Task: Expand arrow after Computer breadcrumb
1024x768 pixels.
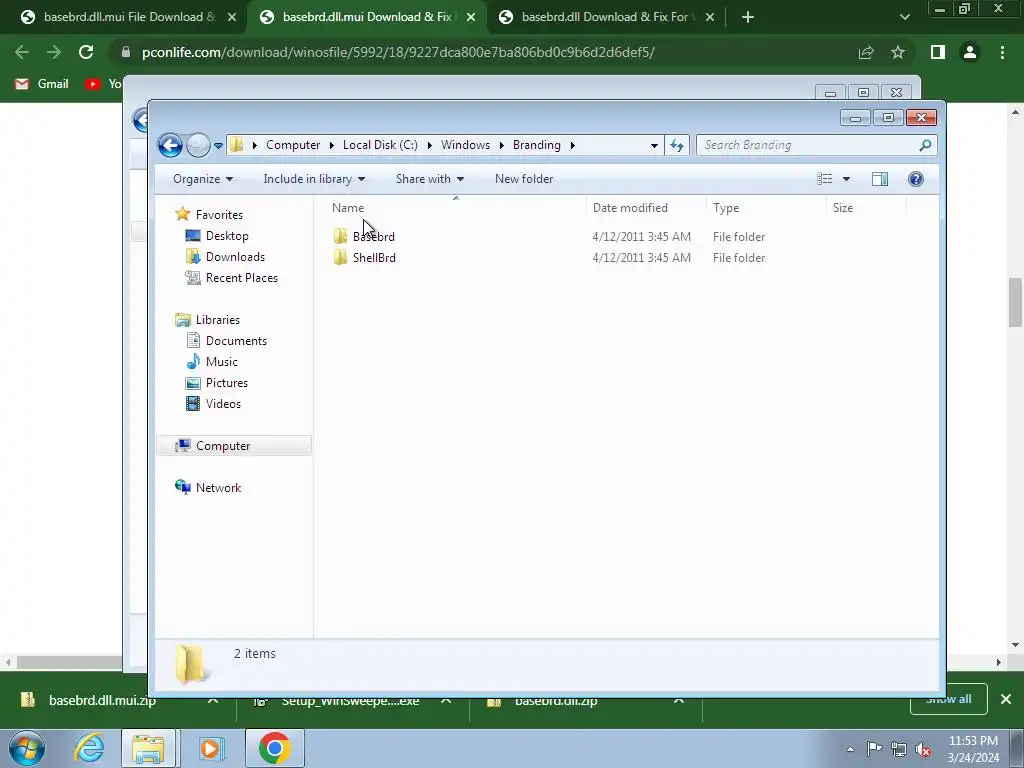Action: click(x=332, y=145)
